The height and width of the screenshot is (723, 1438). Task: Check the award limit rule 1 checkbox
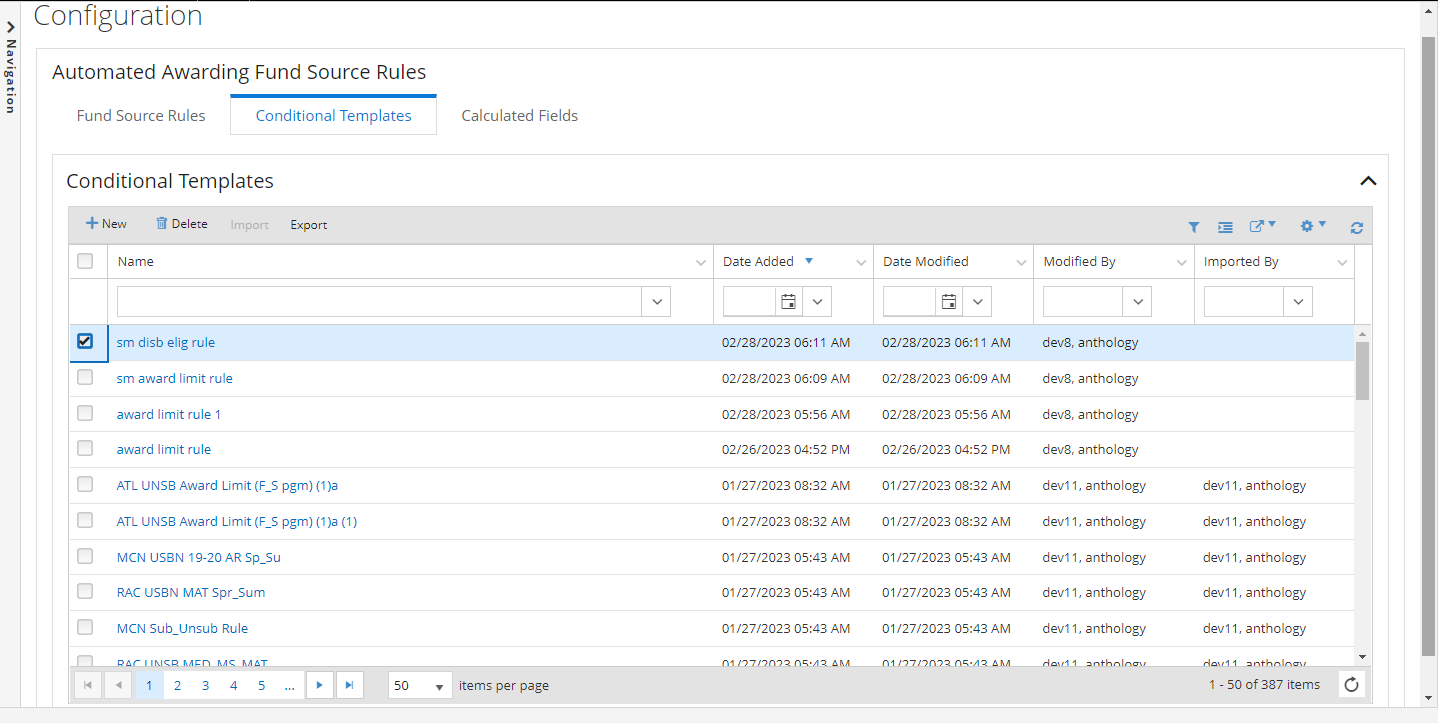85,413
